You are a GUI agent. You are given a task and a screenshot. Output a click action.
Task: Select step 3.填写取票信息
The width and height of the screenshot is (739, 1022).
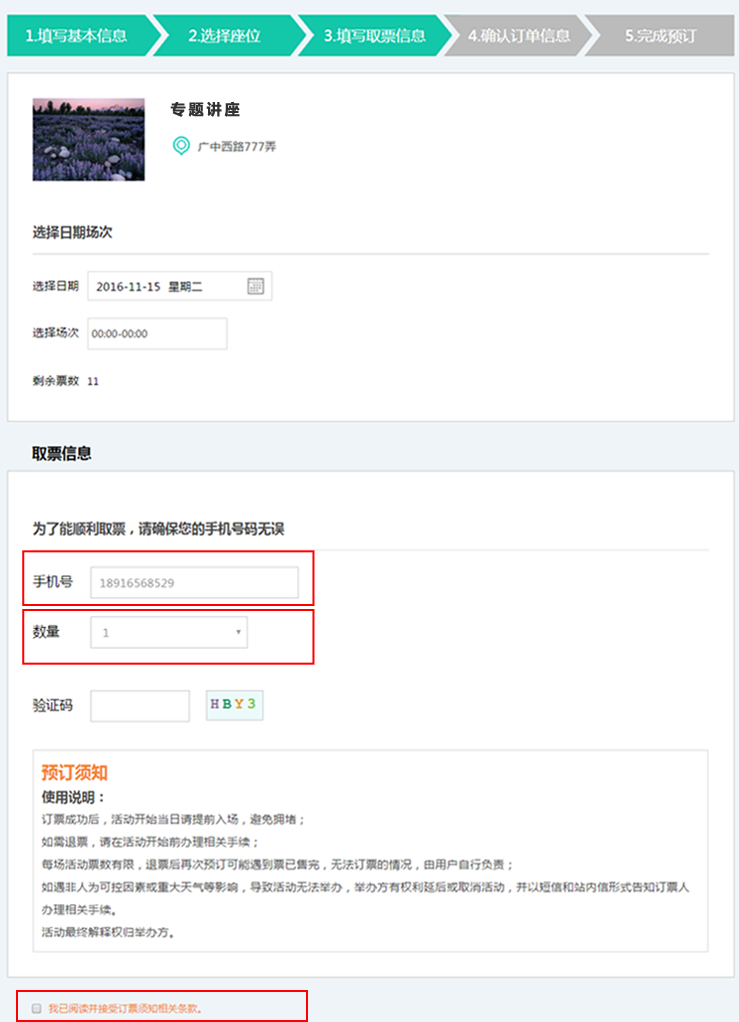[x=374, y=36]
